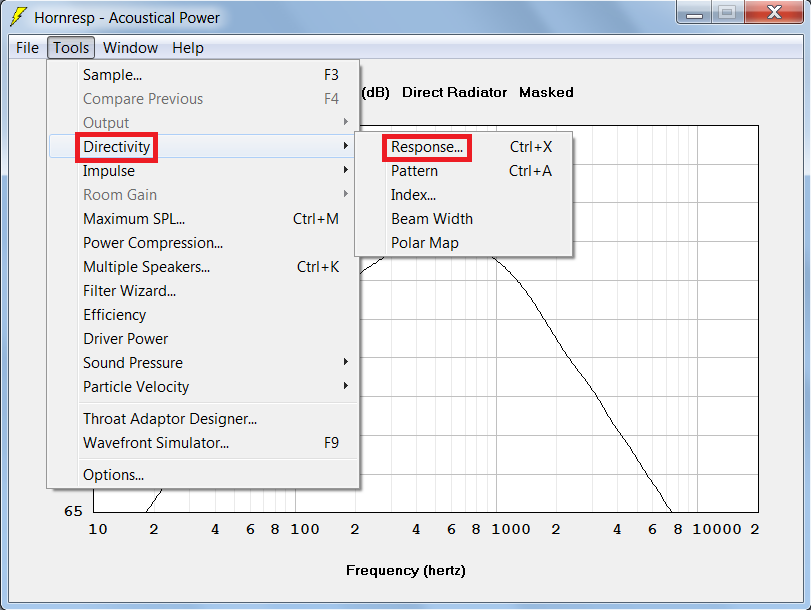Close the open Tools menu
This screenshot has height=610, width=811.
pyautogui.click(x=71, y=48)
